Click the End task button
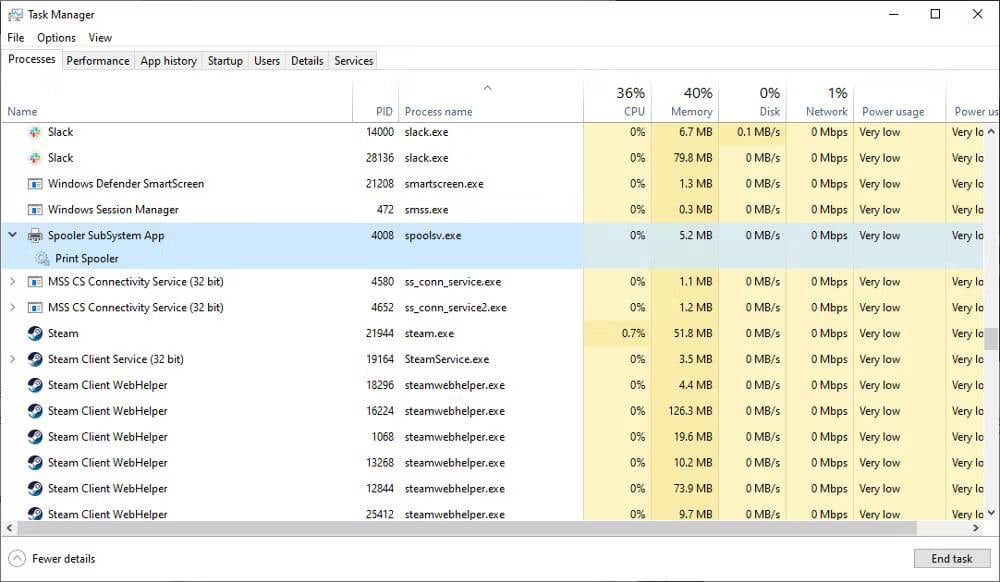Viewport: 1000px width, 582px height. (x=951, y=558)
